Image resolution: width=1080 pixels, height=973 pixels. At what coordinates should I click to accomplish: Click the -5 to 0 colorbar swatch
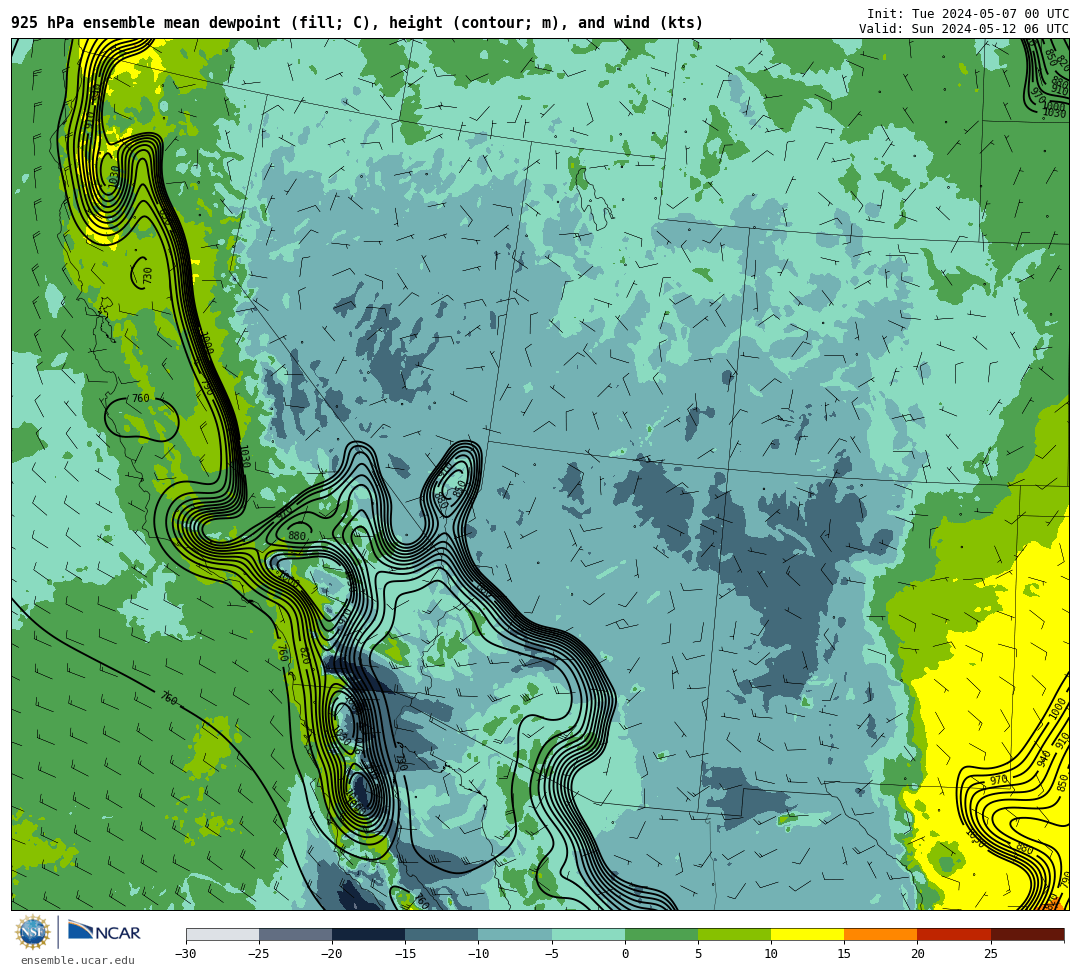point(588,934)
